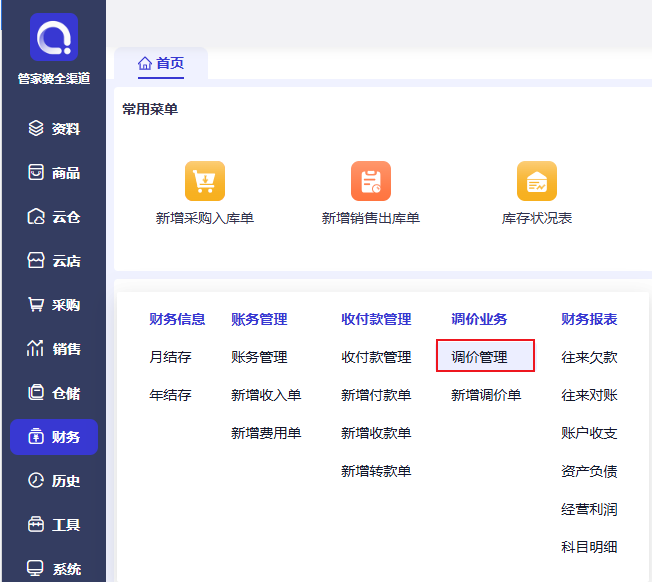Open 调价管理
Image resolution: width=652 pixels, height=582 pixels.
click(485, 356)
